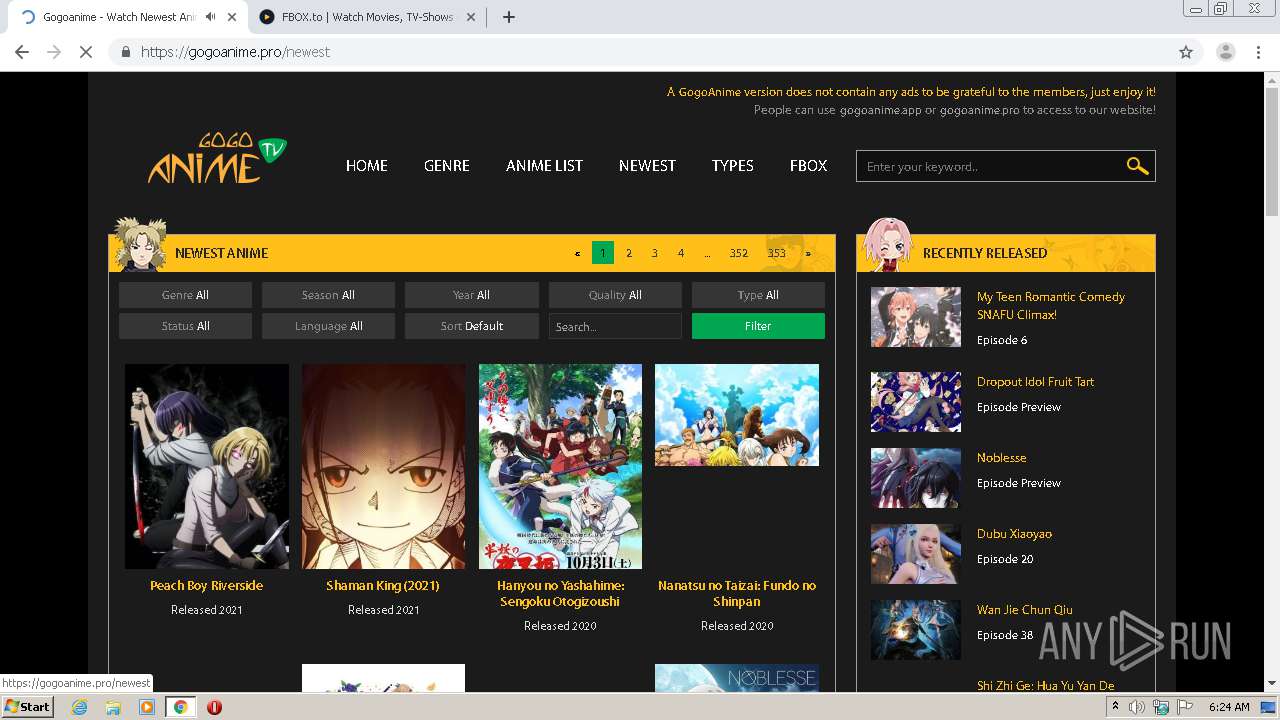The width and height of the screenshot is (1280, 720).
Task: View site lock security info
Action: [125, 52]
